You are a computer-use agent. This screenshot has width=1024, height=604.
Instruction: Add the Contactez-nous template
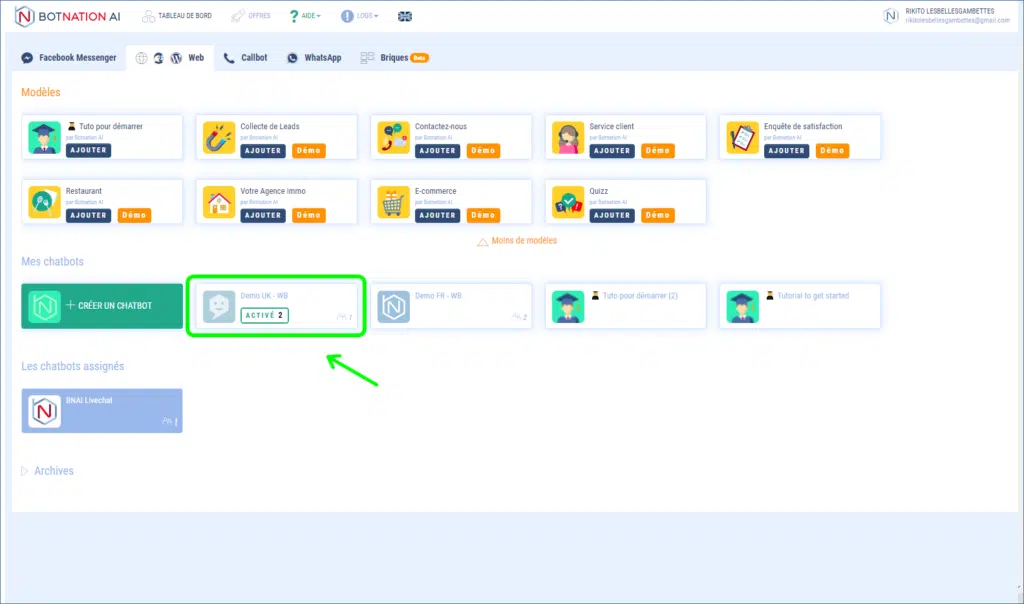click(437, 151)
